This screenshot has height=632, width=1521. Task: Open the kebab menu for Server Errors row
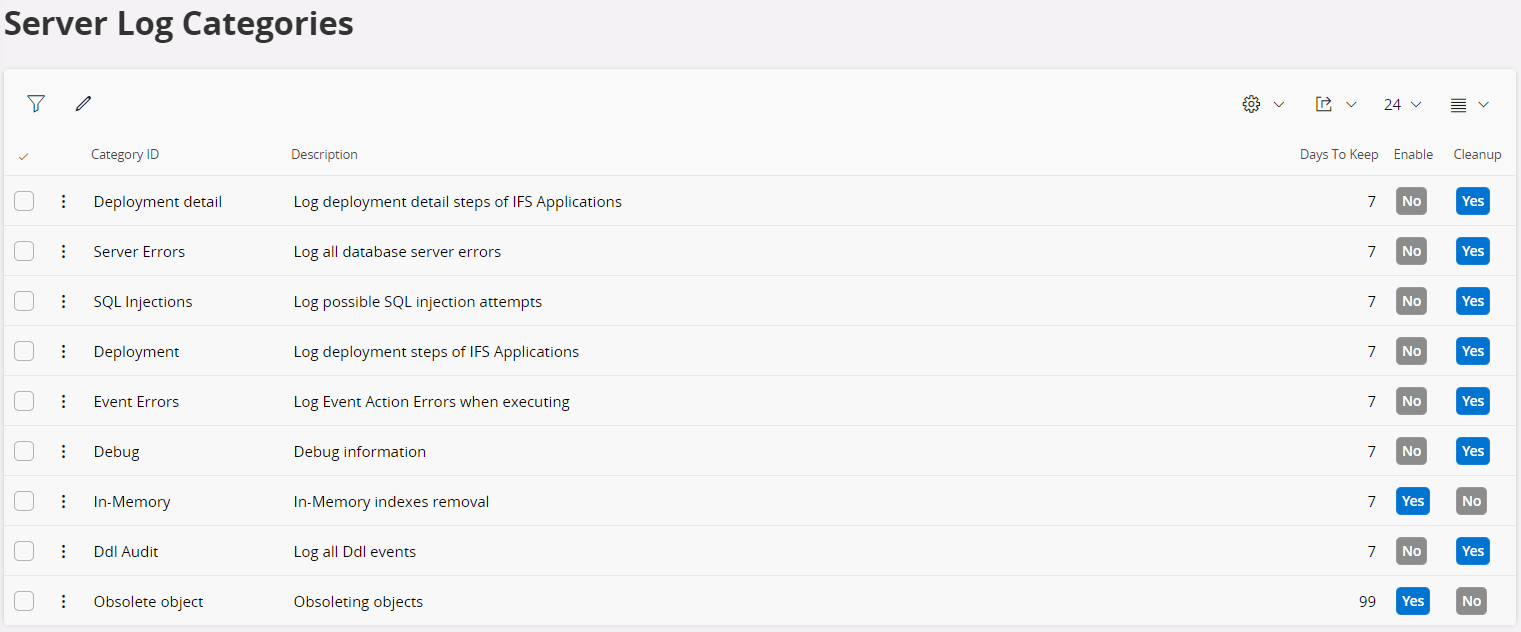[63, 251]
